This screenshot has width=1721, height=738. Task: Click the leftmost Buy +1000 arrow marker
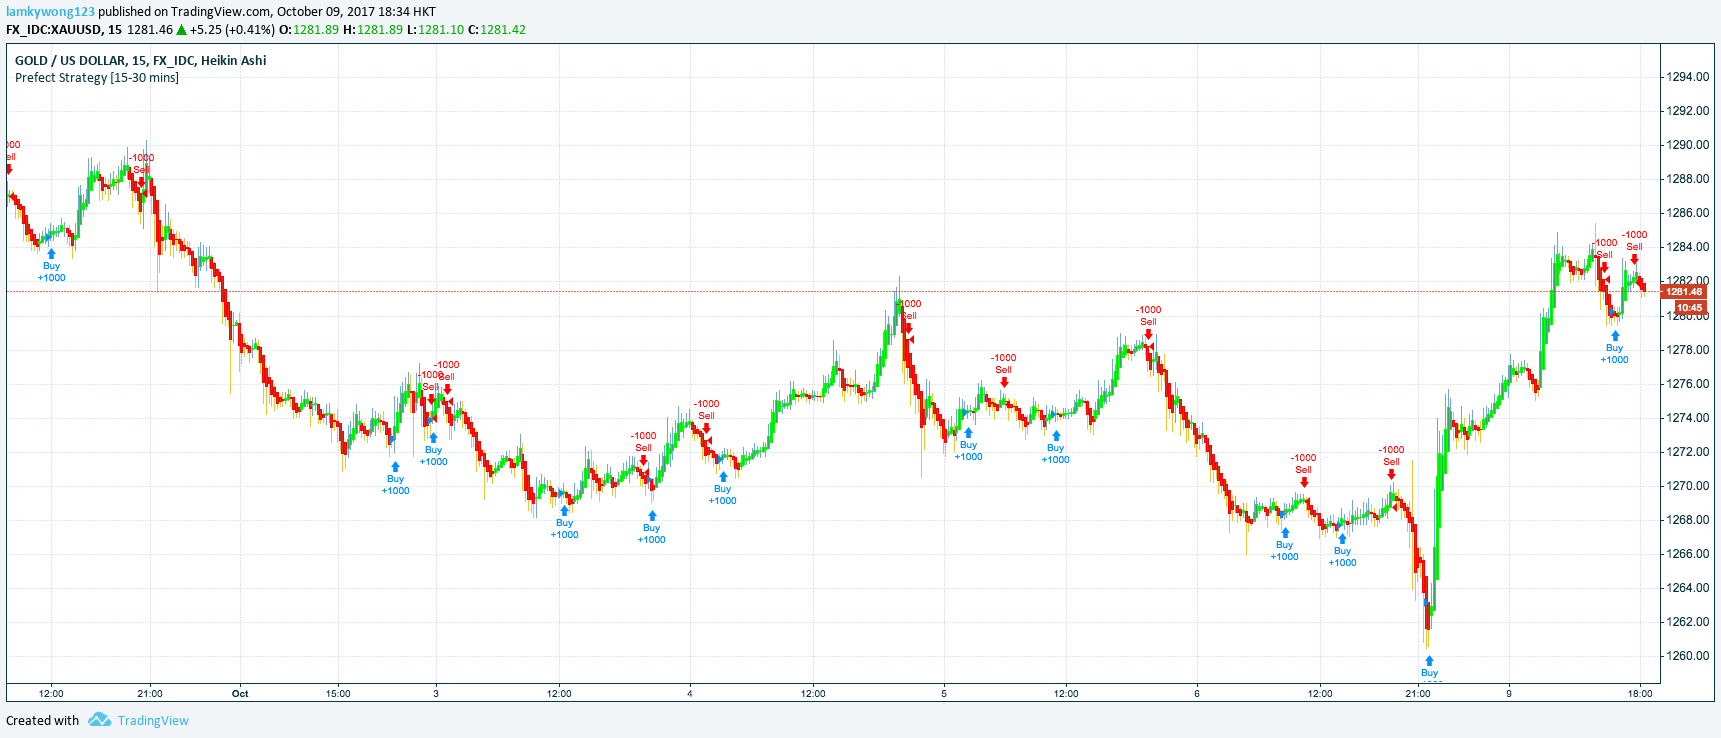pos(51,254)
